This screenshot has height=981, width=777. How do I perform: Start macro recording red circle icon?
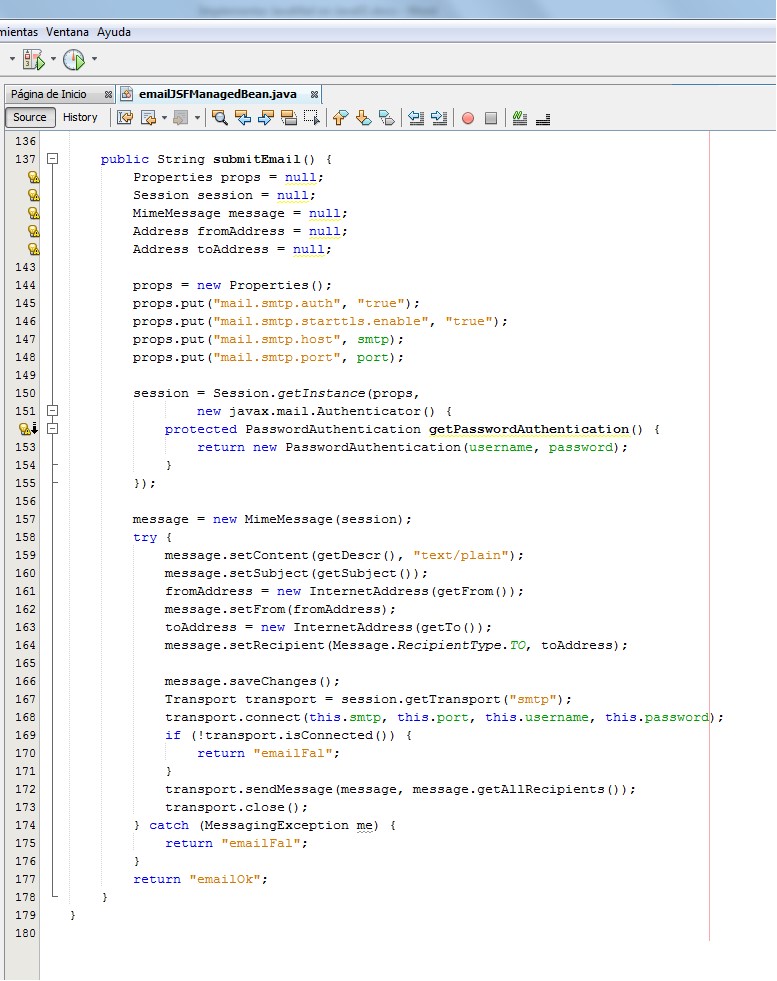click(x=468, y=118)
